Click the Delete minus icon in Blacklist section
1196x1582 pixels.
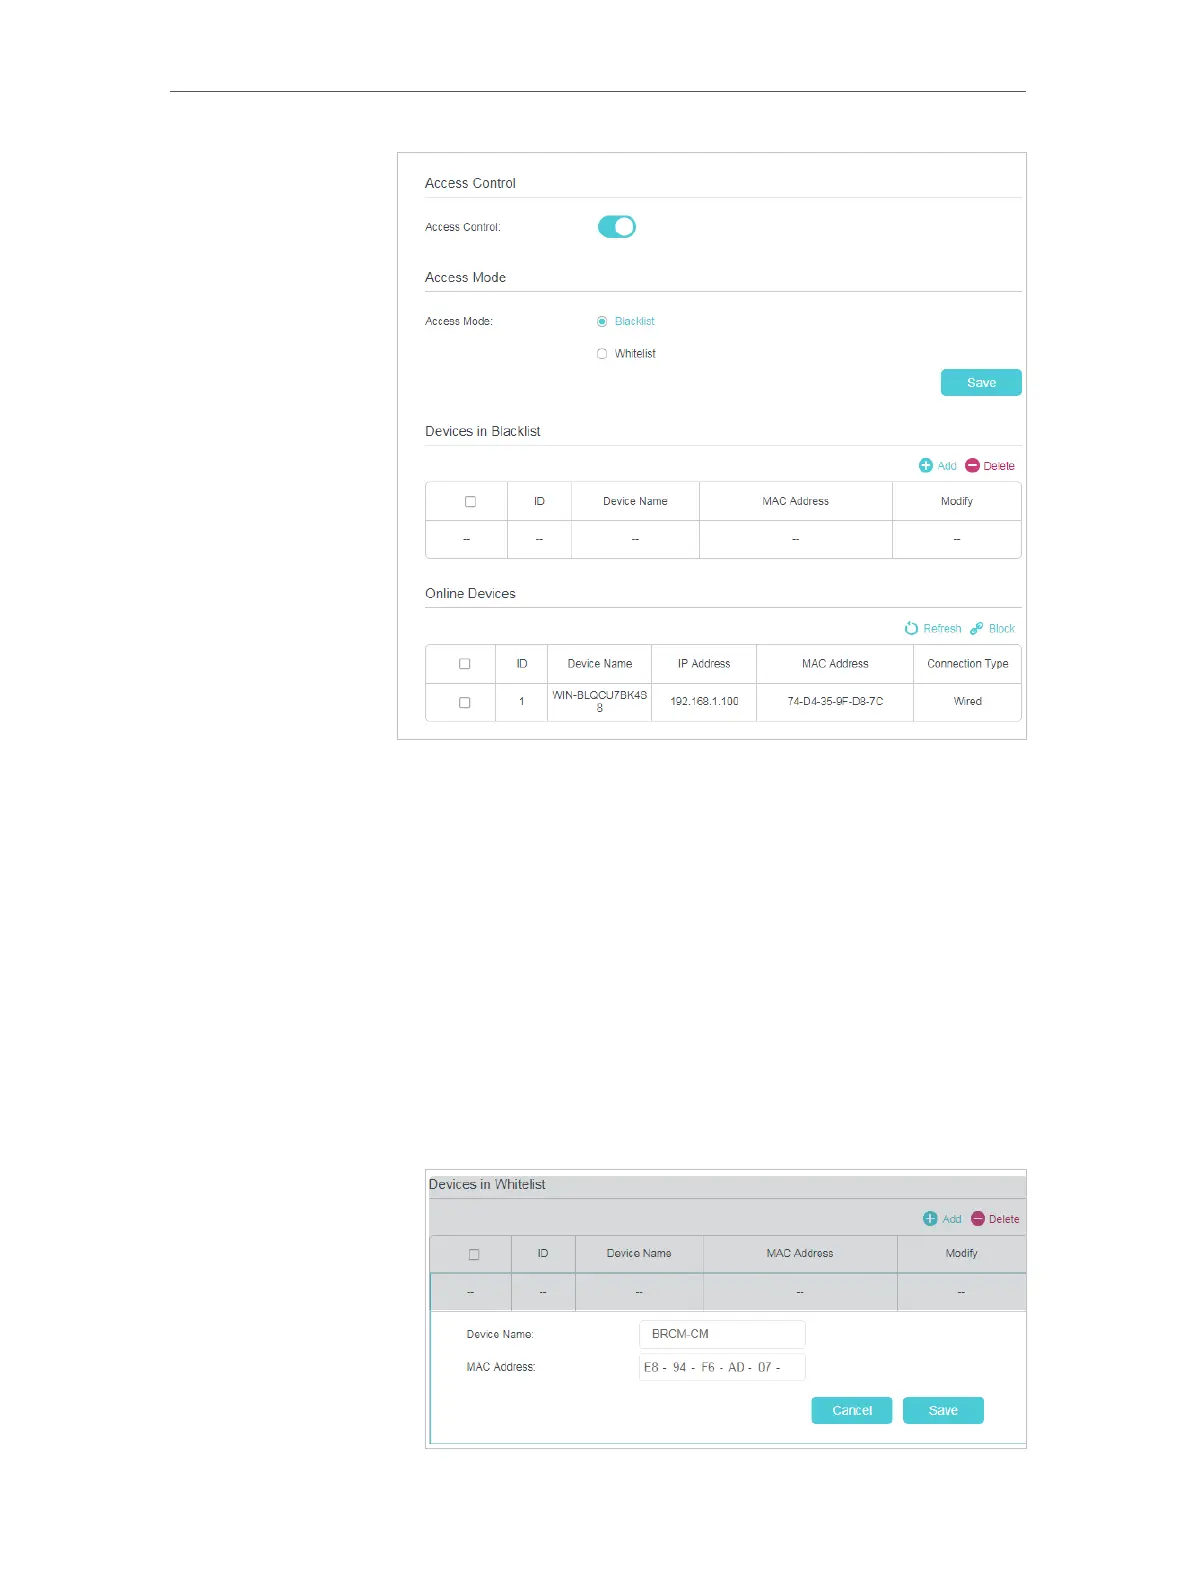(x=972, y=466)
